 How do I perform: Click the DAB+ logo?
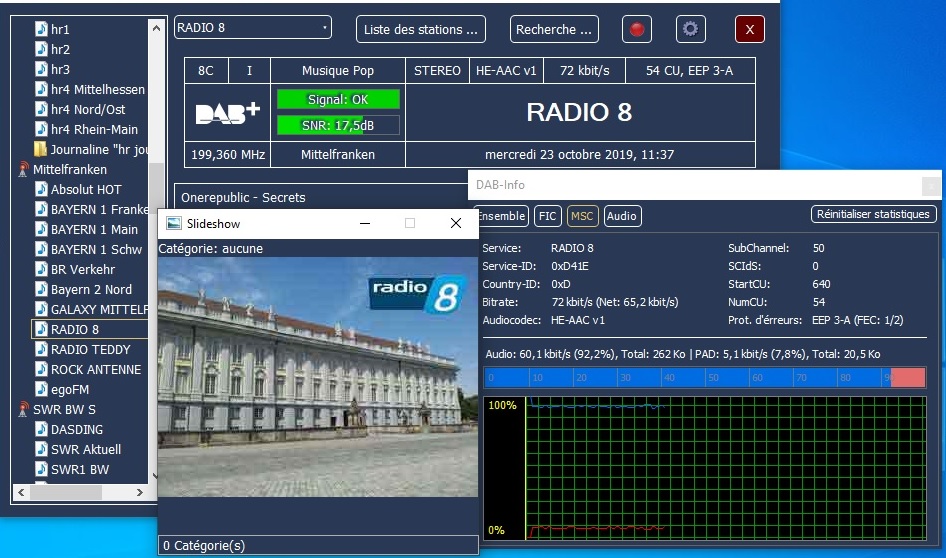227,112
